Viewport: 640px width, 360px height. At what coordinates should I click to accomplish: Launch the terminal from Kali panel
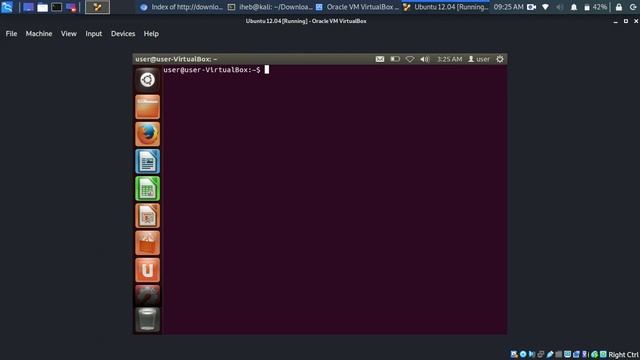coord(57,7)
